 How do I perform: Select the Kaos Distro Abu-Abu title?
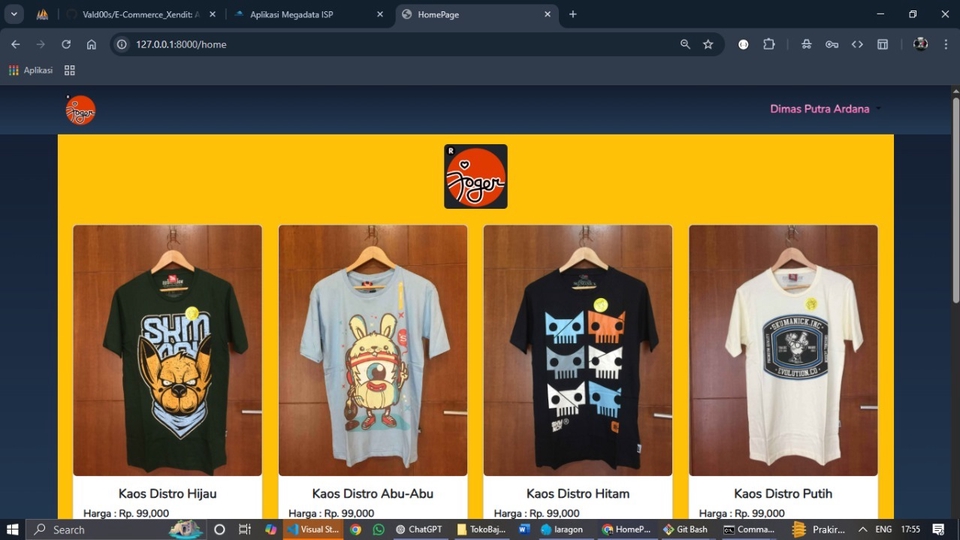coord(373,493)
